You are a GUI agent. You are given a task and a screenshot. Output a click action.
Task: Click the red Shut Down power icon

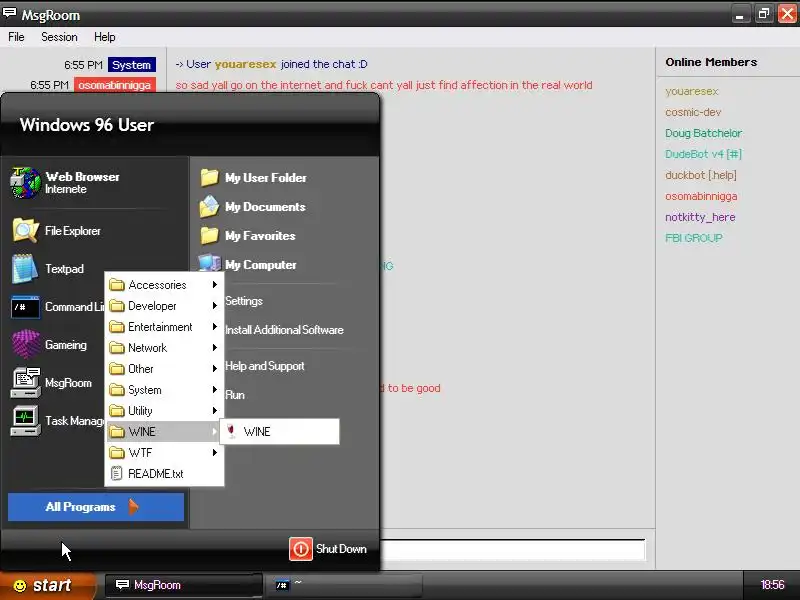coord(301,549)
